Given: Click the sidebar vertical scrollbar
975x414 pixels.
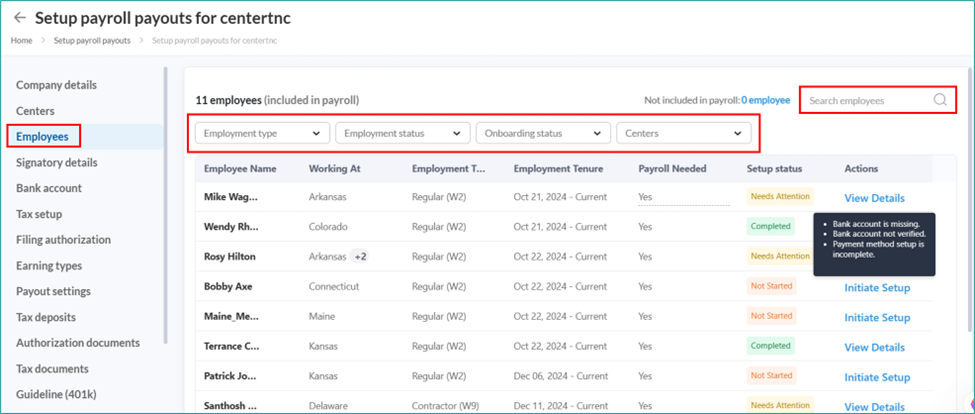Looking at the screenshot, I should point(165,205).
